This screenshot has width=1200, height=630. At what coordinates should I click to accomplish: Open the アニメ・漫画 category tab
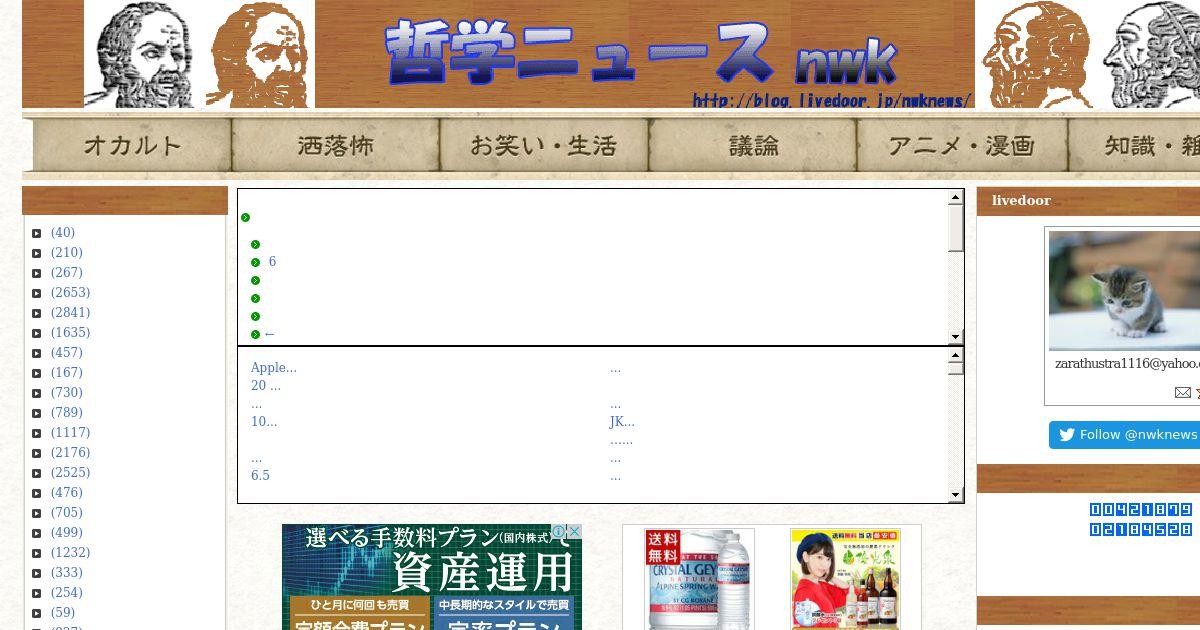tap(962, 146)
